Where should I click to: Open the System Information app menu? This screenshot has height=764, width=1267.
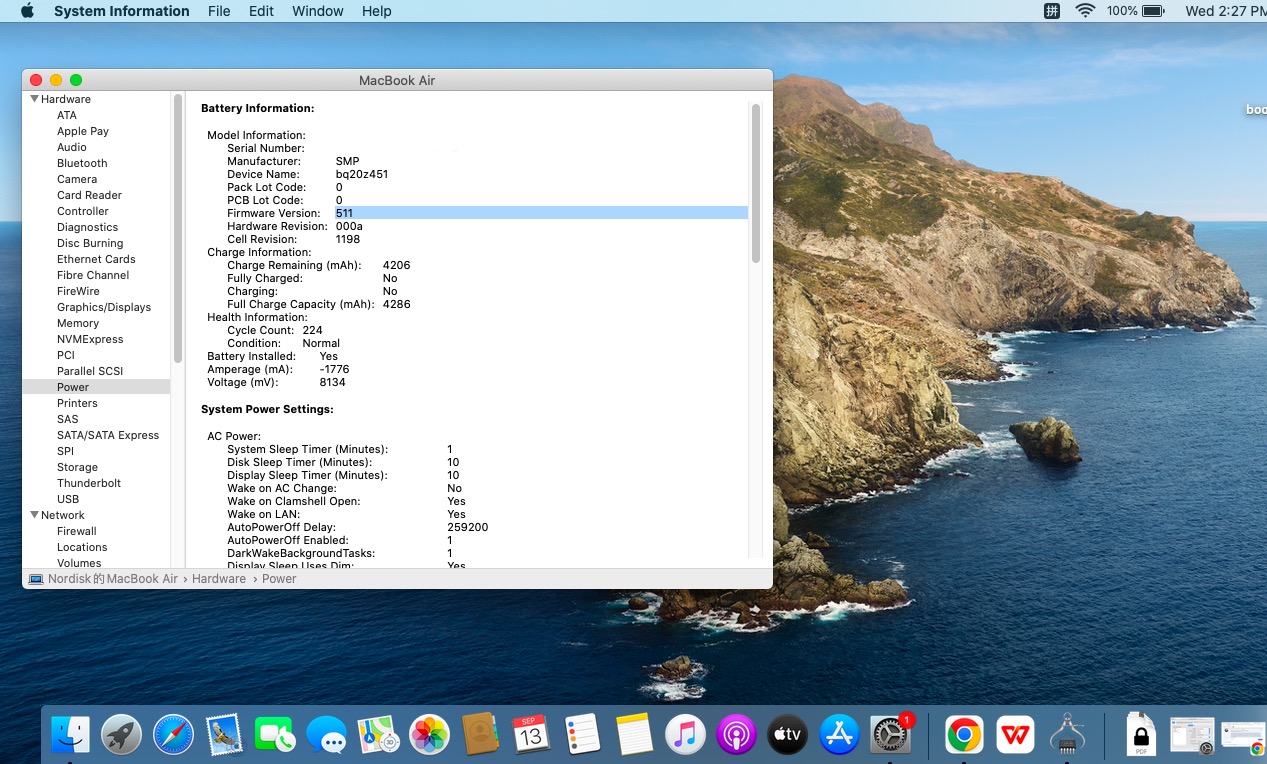[121, 11]
